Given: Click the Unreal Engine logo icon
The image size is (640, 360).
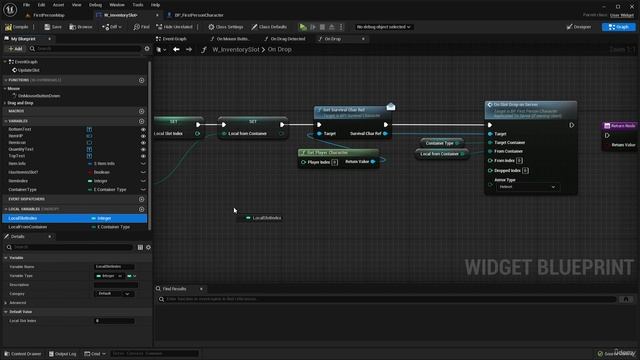Looking at the screenshot, I should [10, 10].
